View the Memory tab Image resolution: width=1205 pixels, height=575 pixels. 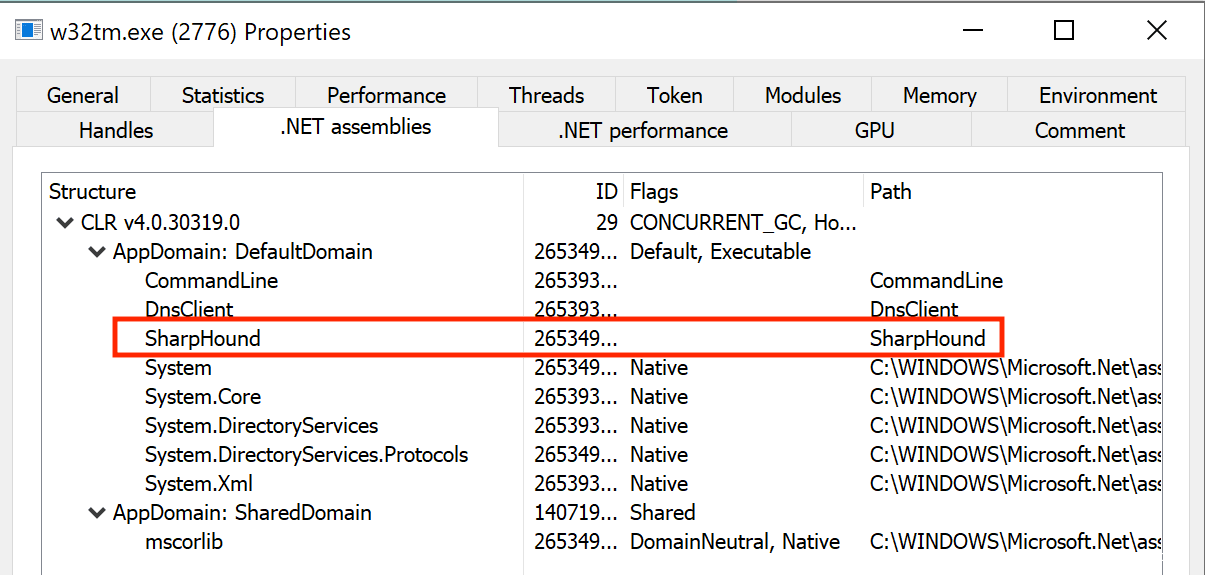click(x=939, y=96)
